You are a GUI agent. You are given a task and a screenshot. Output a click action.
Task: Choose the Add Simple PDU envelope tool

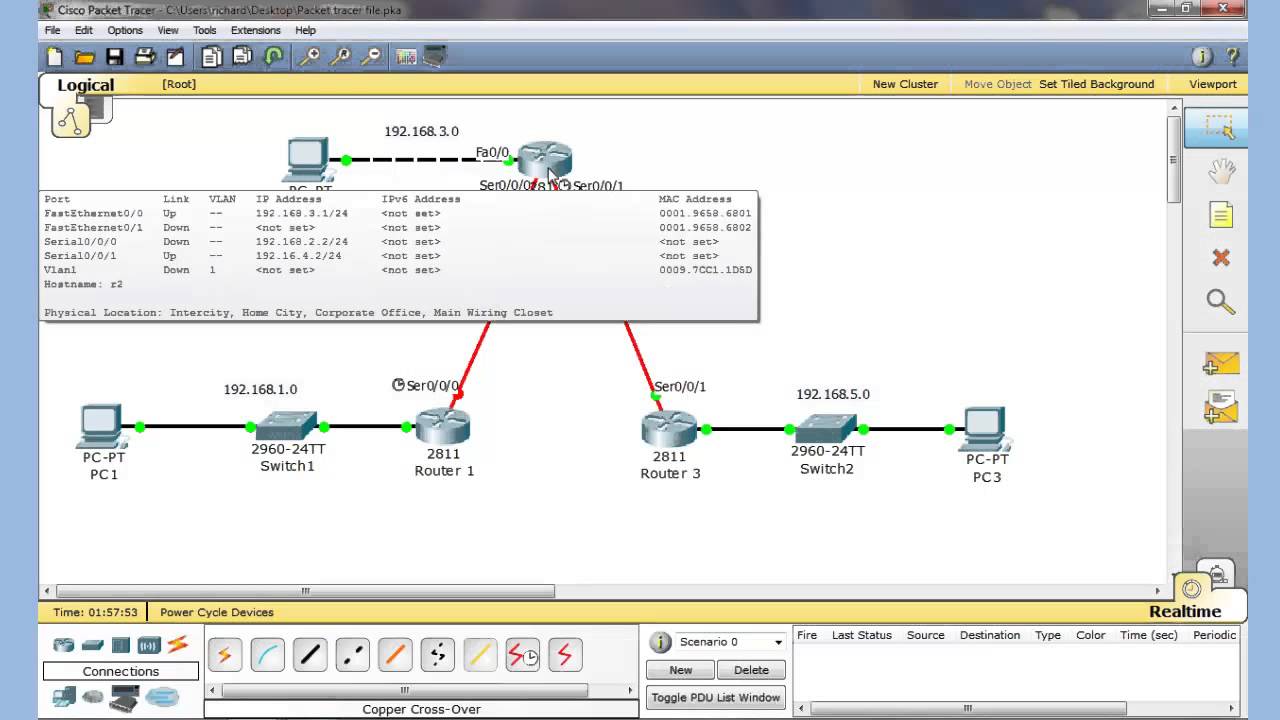(1221, 365)
